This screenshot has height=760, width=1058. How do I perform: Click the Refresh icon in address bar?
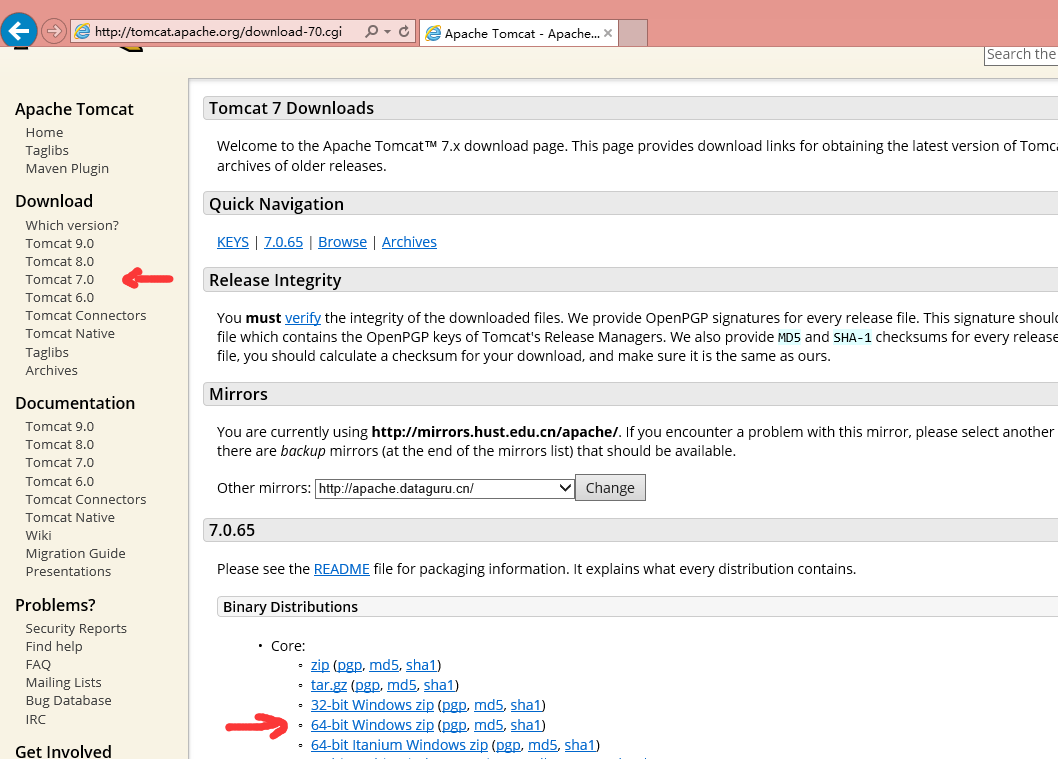pos(404,32)
